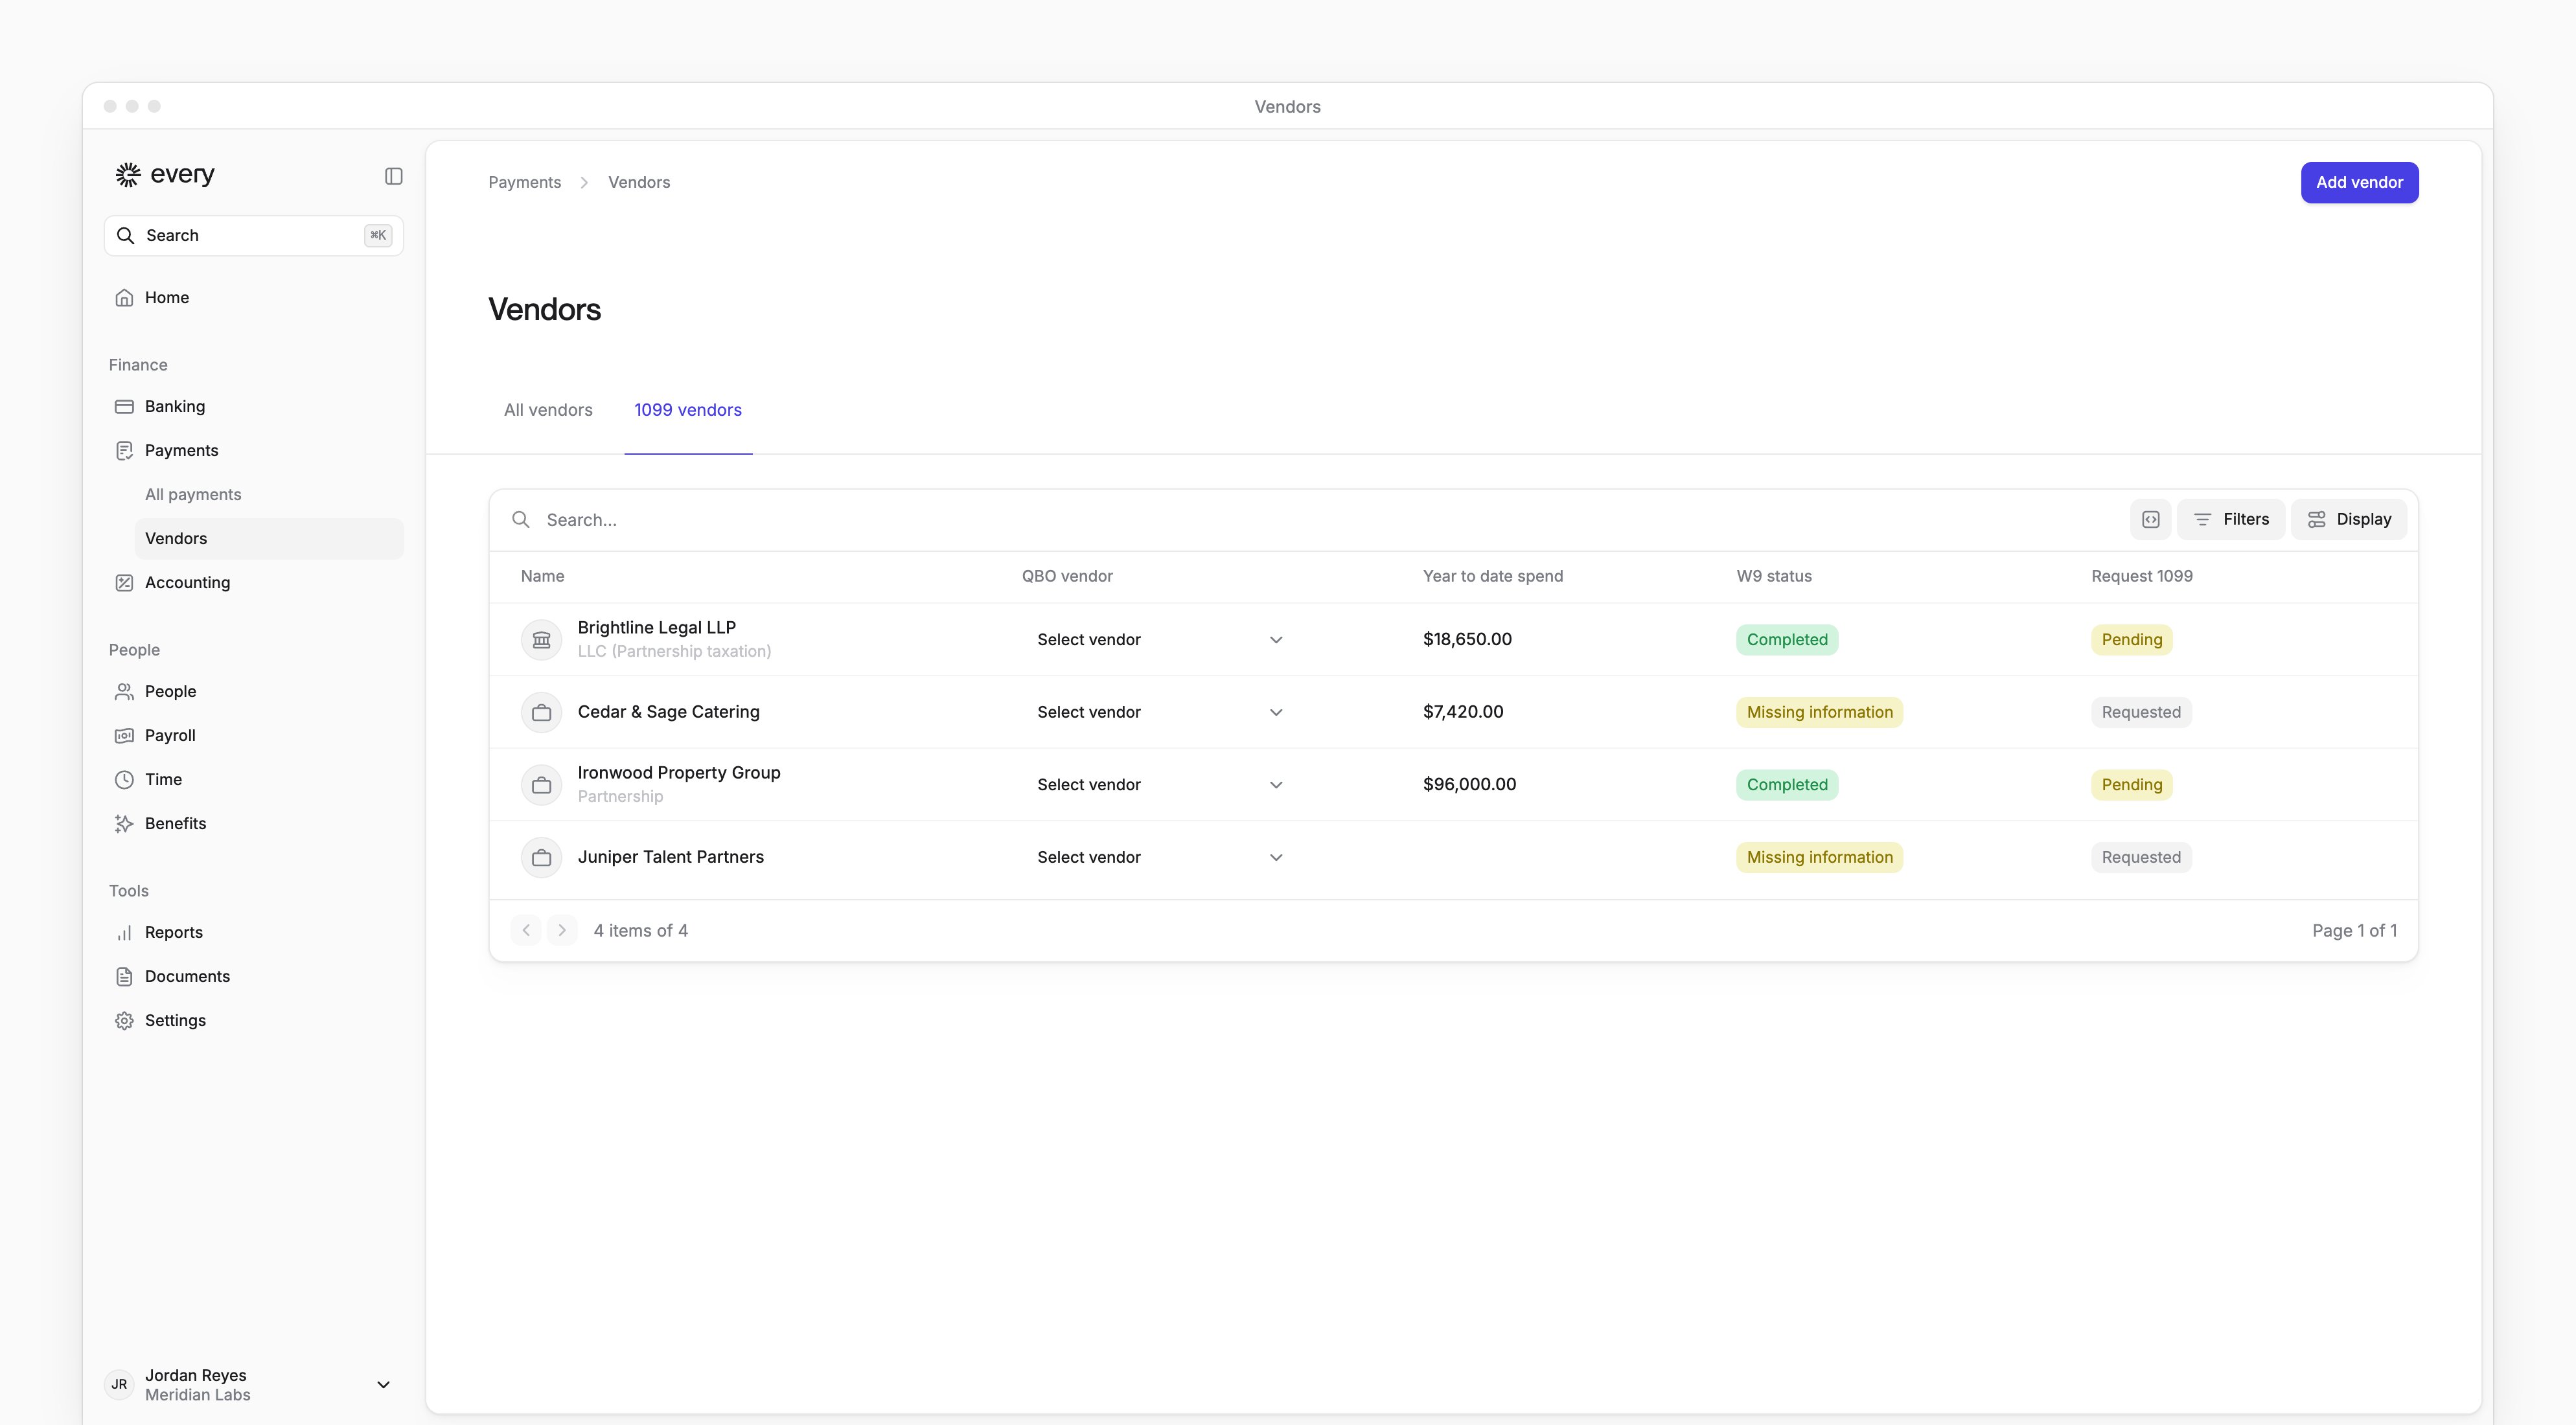Click Brightline Legal LLP bank icon

(541, 639)
